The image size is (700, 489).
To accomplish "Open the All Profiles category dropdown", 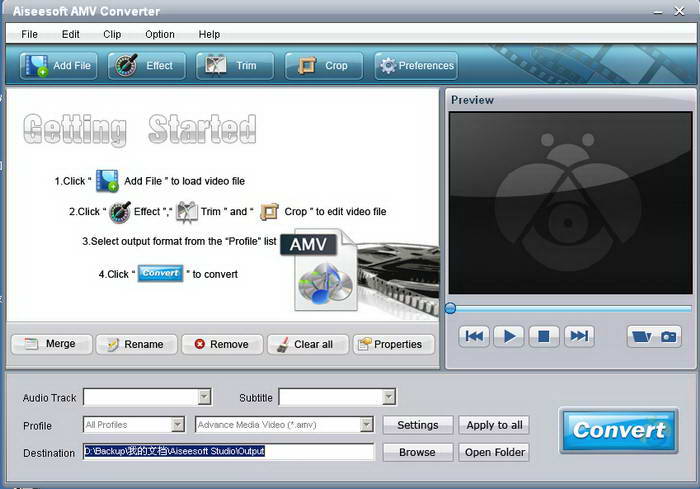I will coord(178,425).
